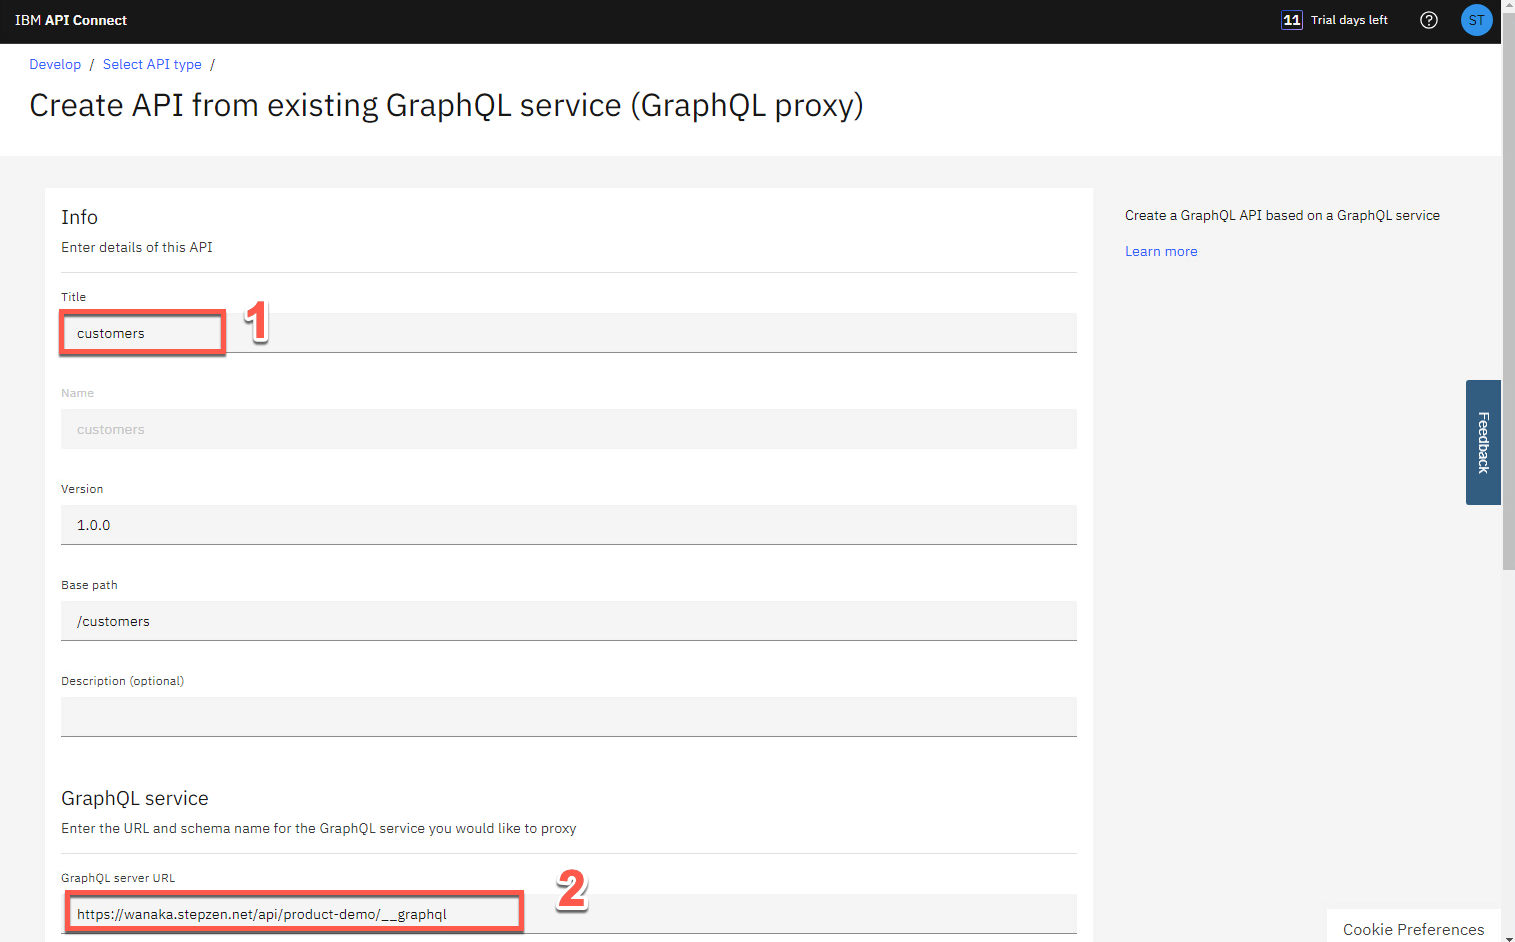Open the Feedback side tab
This screenshot has height=942, width=1515.
click(1483, 442)
